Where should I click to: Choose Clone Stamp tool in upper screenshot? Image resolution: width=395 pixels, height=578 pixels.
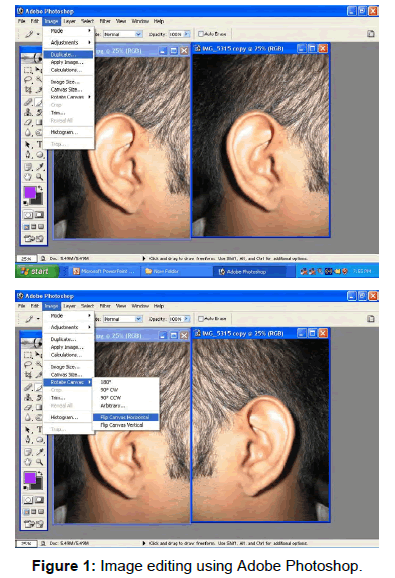[x=28, y=112]
